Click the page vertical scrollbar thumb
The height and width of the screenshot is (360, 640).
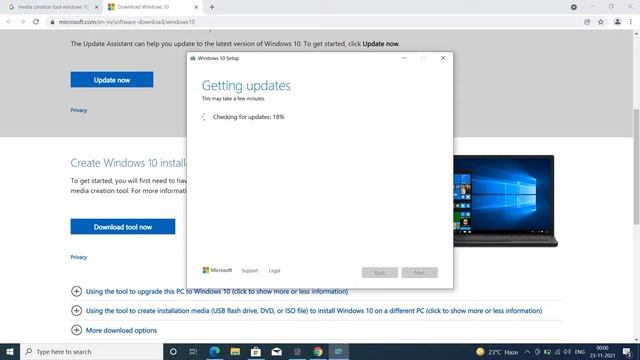(636, 167)
